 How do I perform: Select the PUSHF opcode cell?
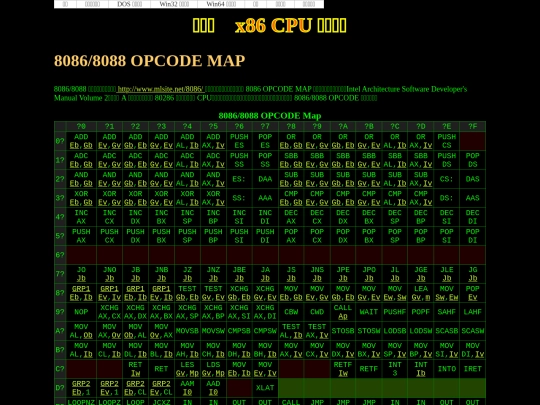pyautogui.click(x=395, y=312)
